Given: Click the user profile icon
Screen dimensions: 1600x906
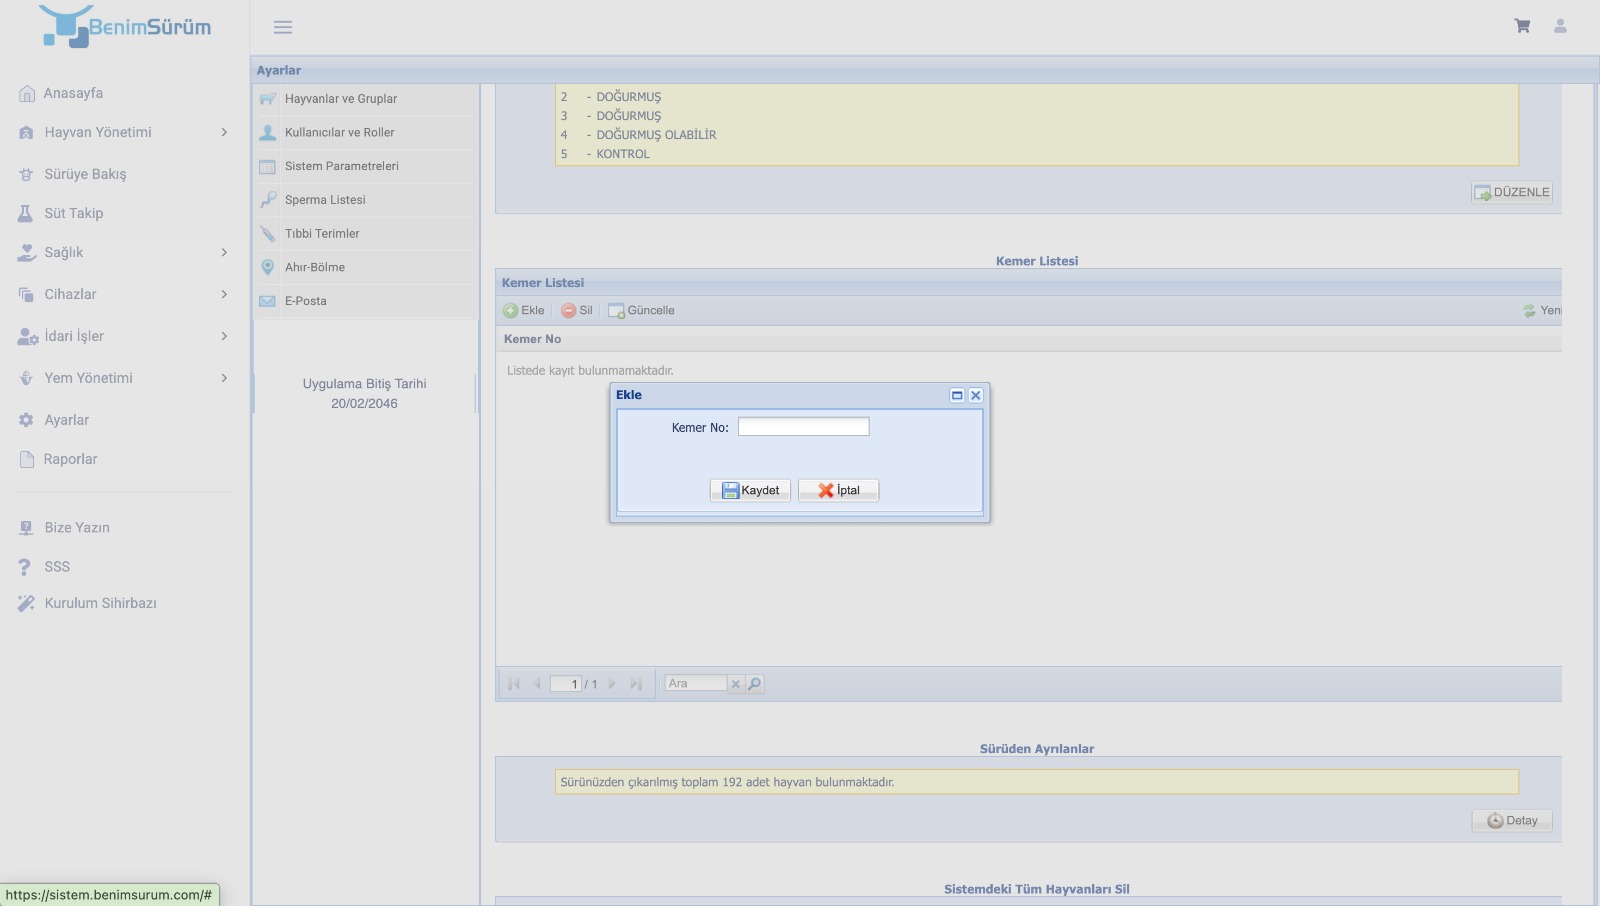Looking at the screenshot, I should pos(1560,26).
